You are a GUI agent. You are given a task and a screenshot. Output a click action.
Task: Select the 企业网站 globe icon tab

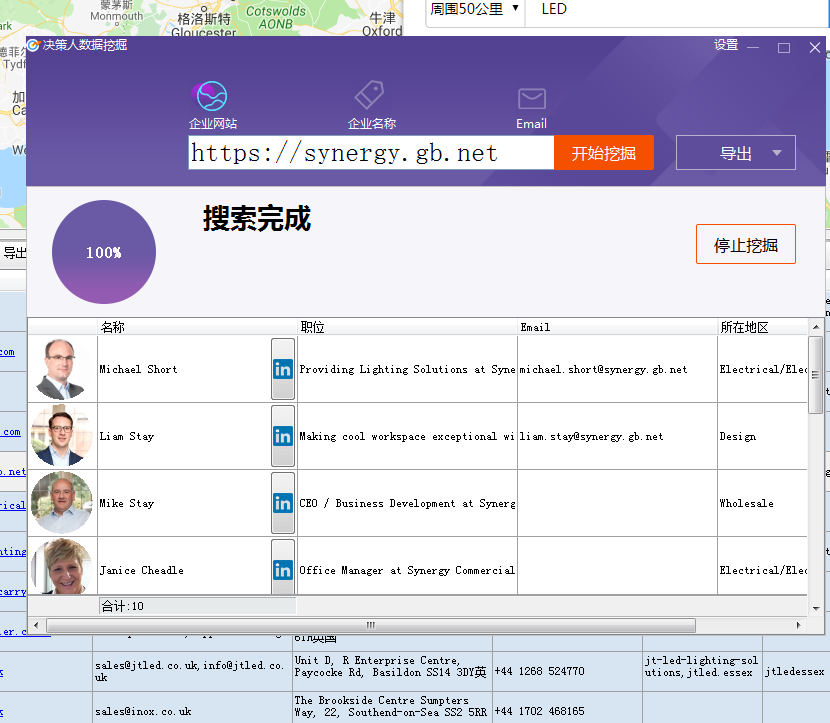[x=212, y=105]
